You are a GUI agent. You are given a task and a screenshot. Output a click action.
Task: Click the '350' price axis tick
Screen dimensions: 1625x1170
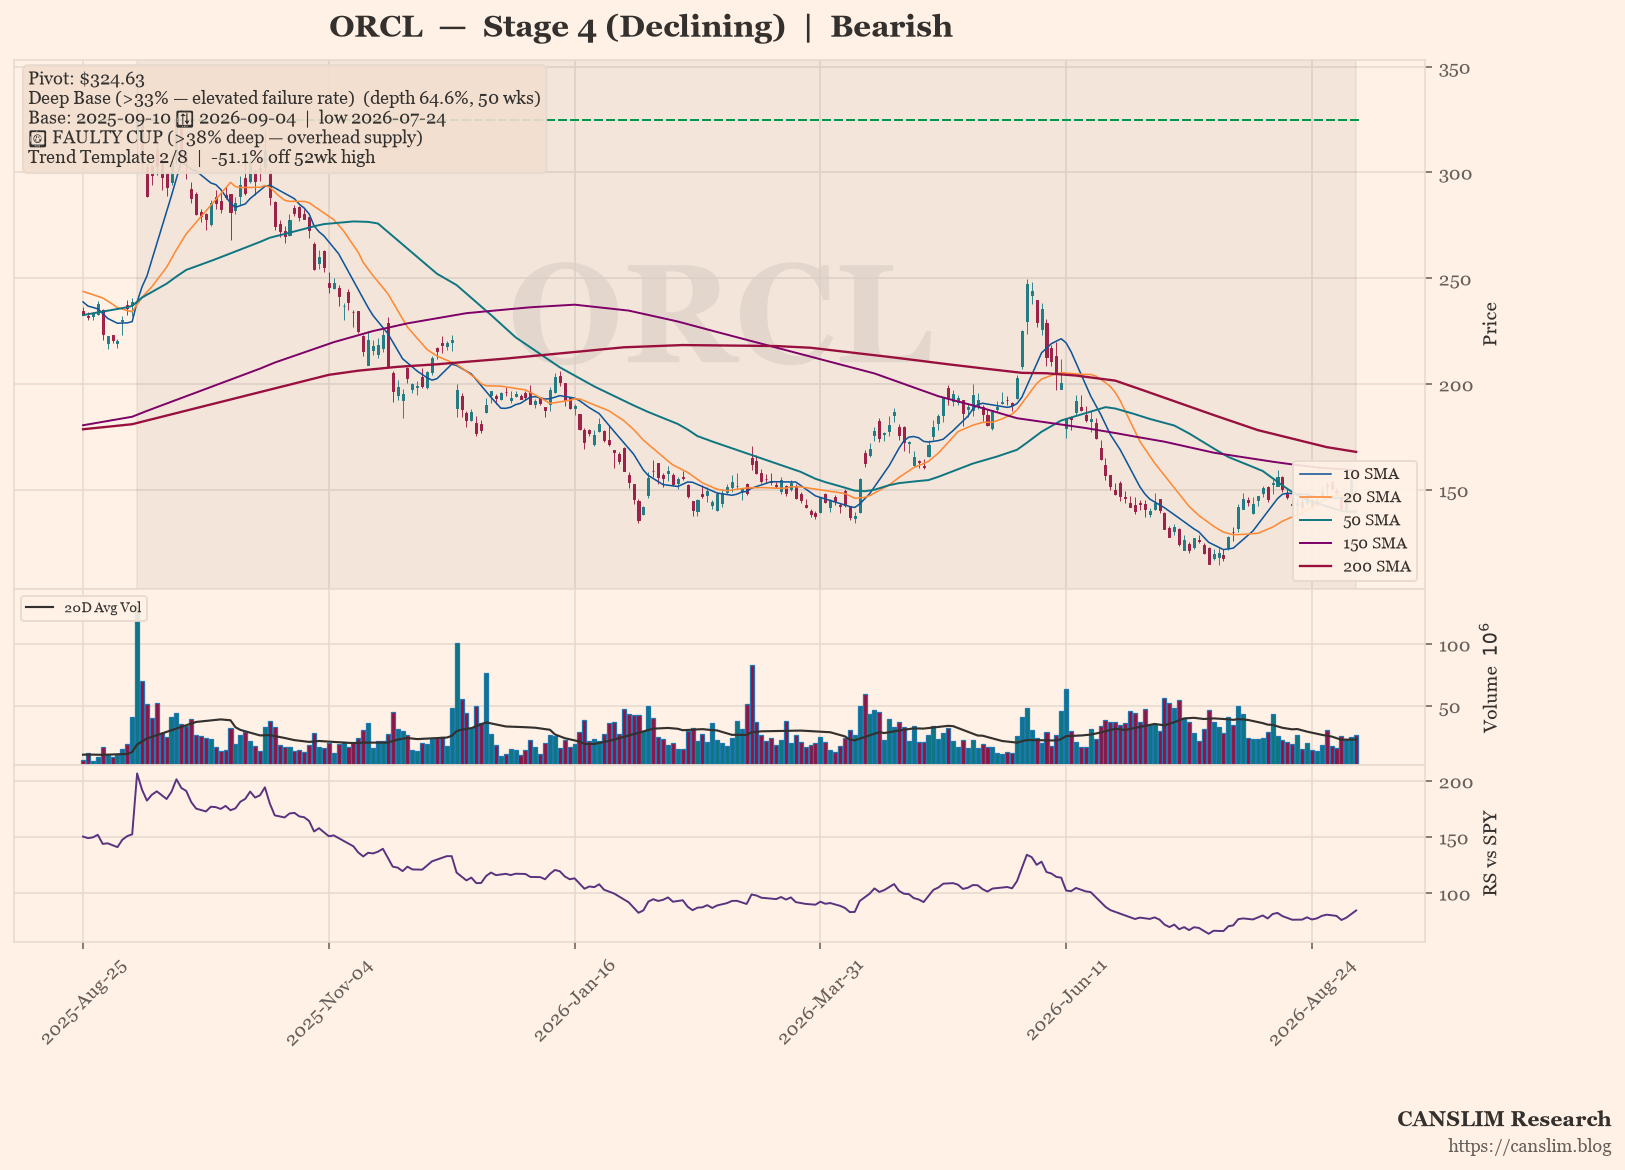tap(1454, 69)
